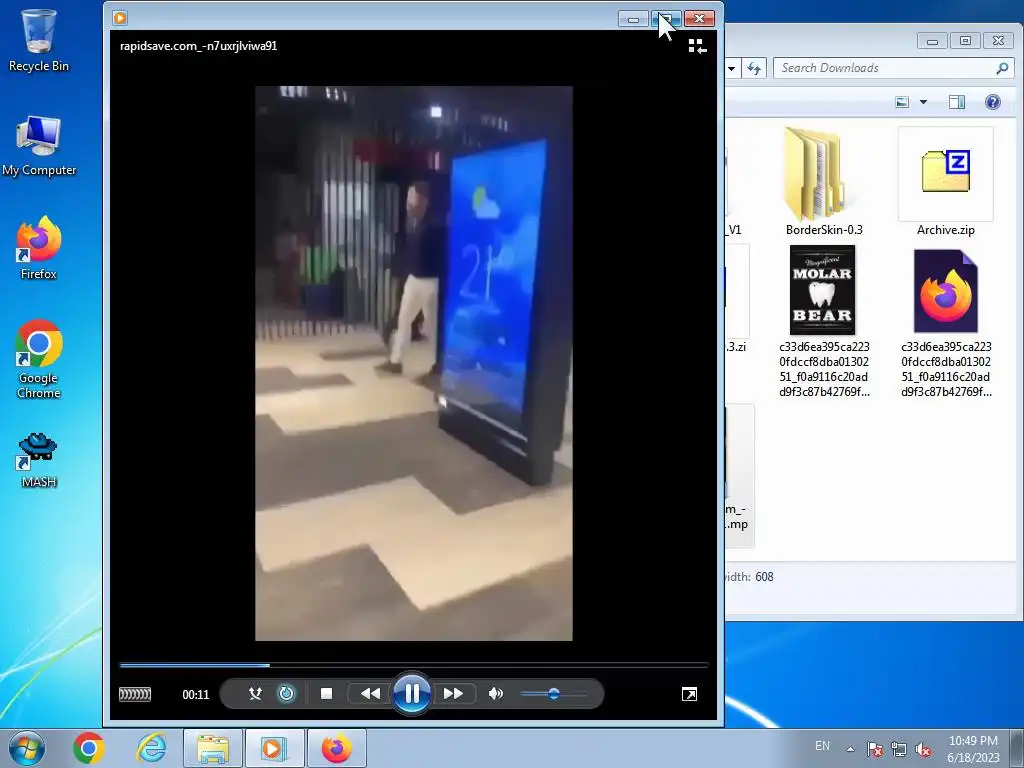This screenshot has width=1024, height=768.
Task: Open Google Chrome from the taskbar
Action: (89, 748)
